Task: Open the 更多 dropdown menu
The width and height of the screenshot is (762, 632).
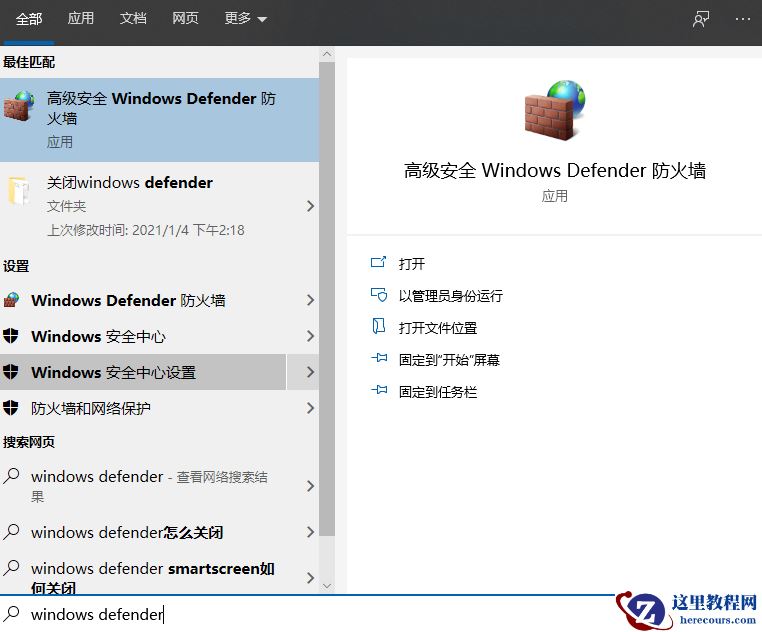Action: point(245,18)
